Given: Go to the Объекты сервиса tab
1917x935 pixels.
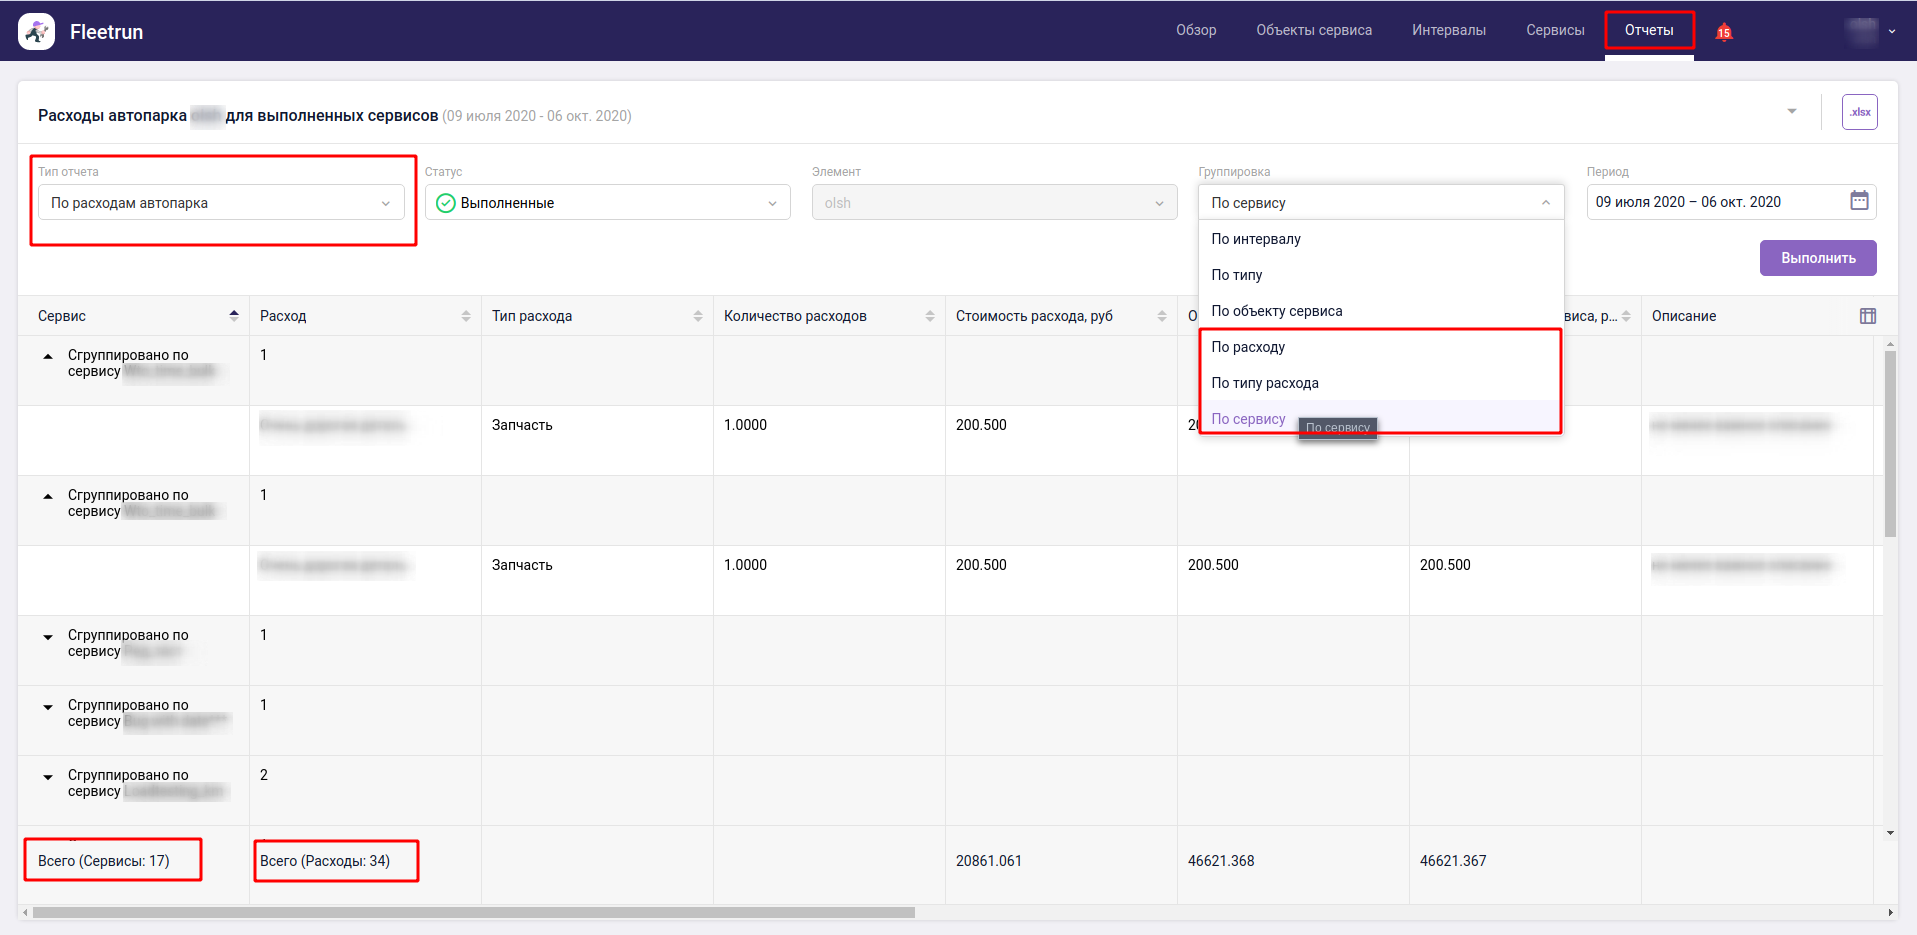Looking at the screenshot, I should tap(1313, 30).
